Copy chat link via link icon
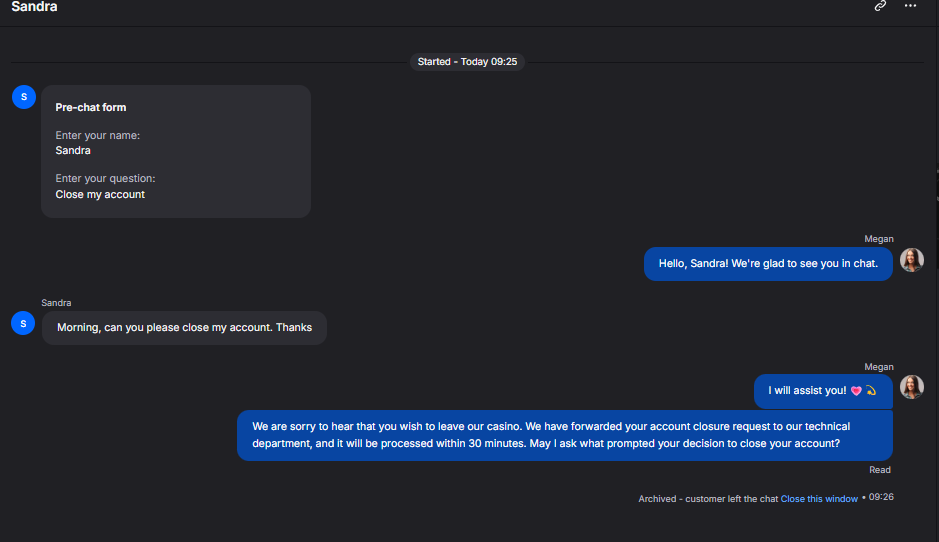The width and height of the screenshot is (939, 542). [x=880, y=6]
